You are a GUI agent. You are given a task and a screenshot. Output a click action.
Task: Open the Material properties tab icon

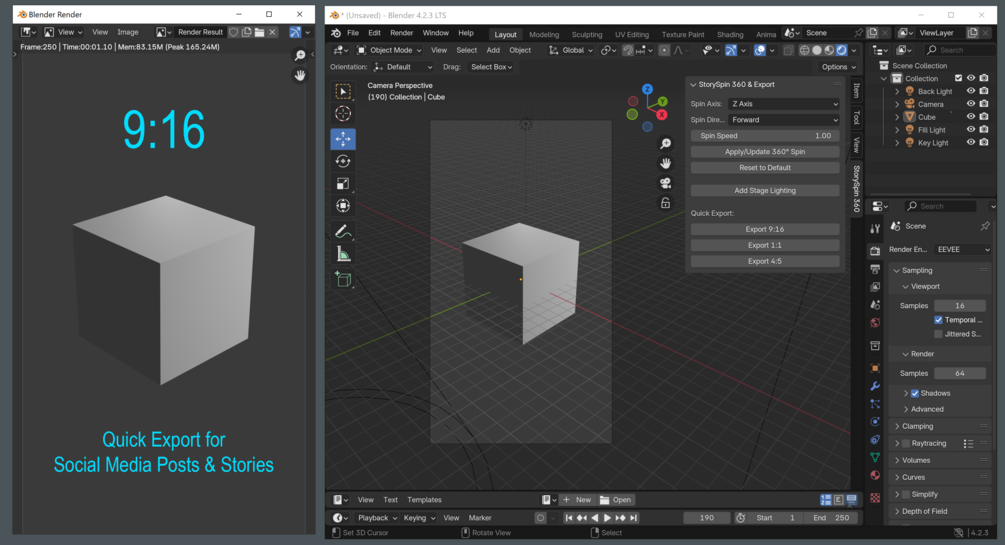coord(875,475)
